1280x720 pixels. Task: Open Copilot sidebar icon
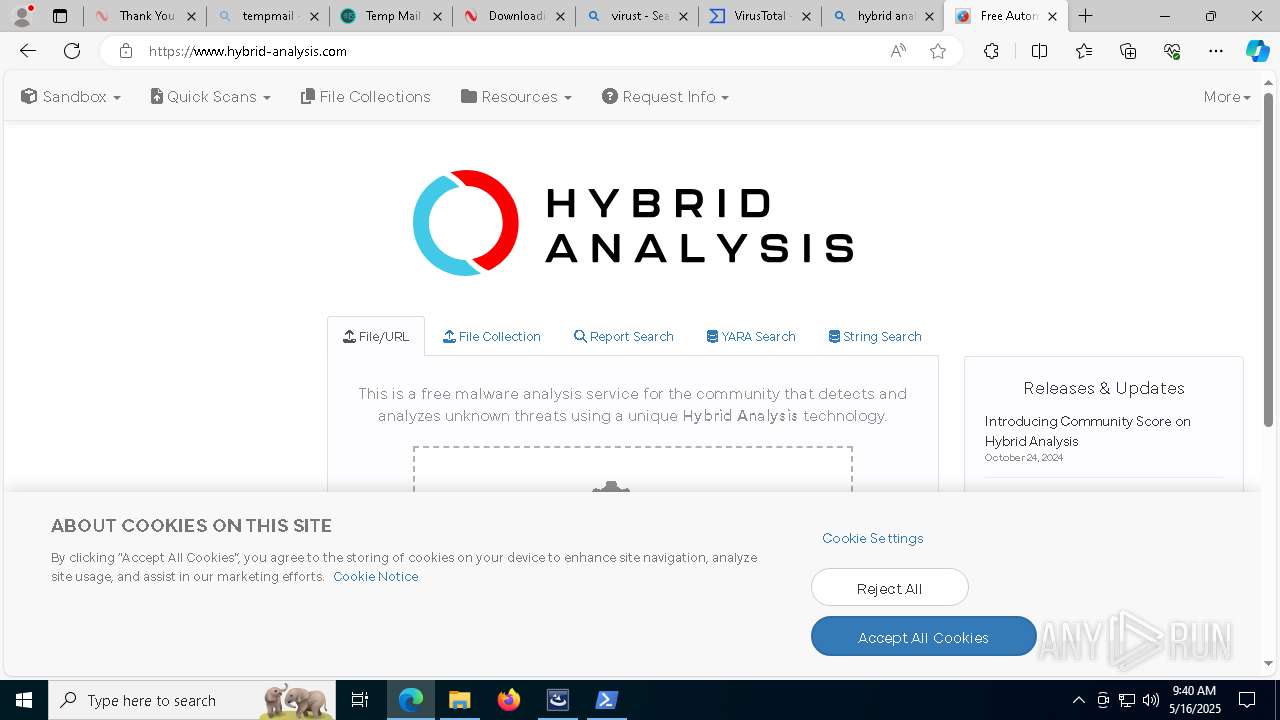point(1257,51)
